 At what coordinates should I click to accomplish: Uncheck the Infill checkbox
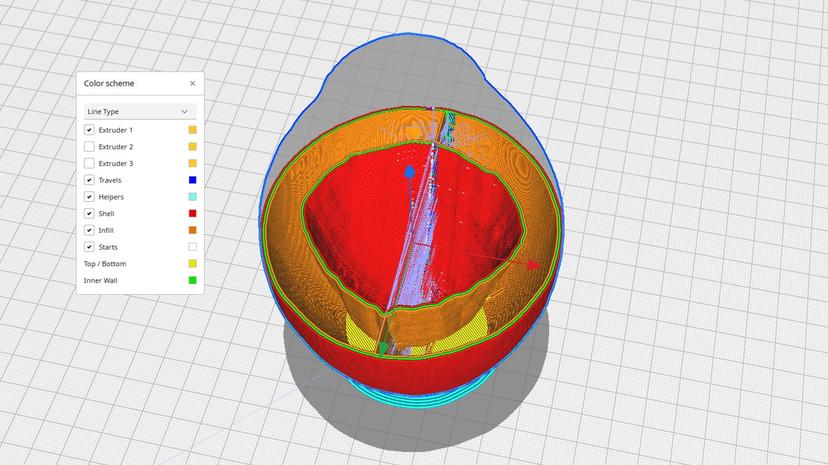pos(89,230)
